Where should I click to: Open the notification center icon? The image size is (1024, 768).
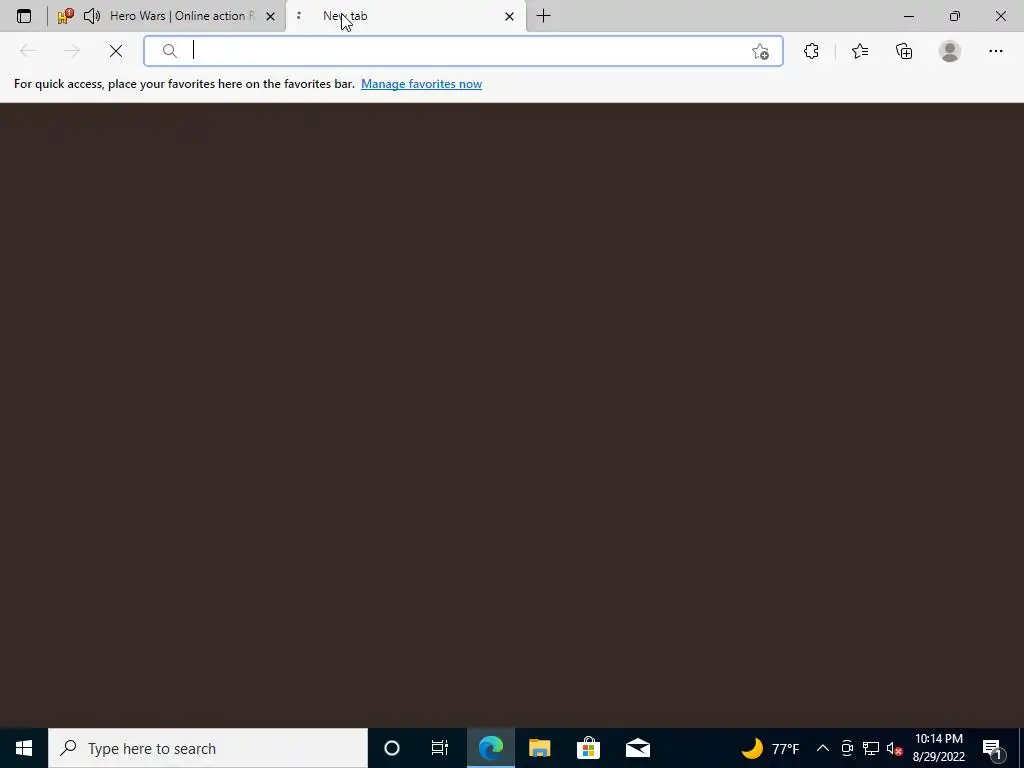(x=992, y=748)
